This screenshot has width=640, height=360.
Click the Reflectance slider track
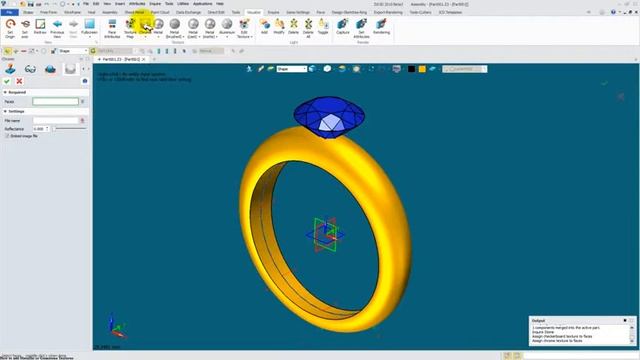(70, 129)
